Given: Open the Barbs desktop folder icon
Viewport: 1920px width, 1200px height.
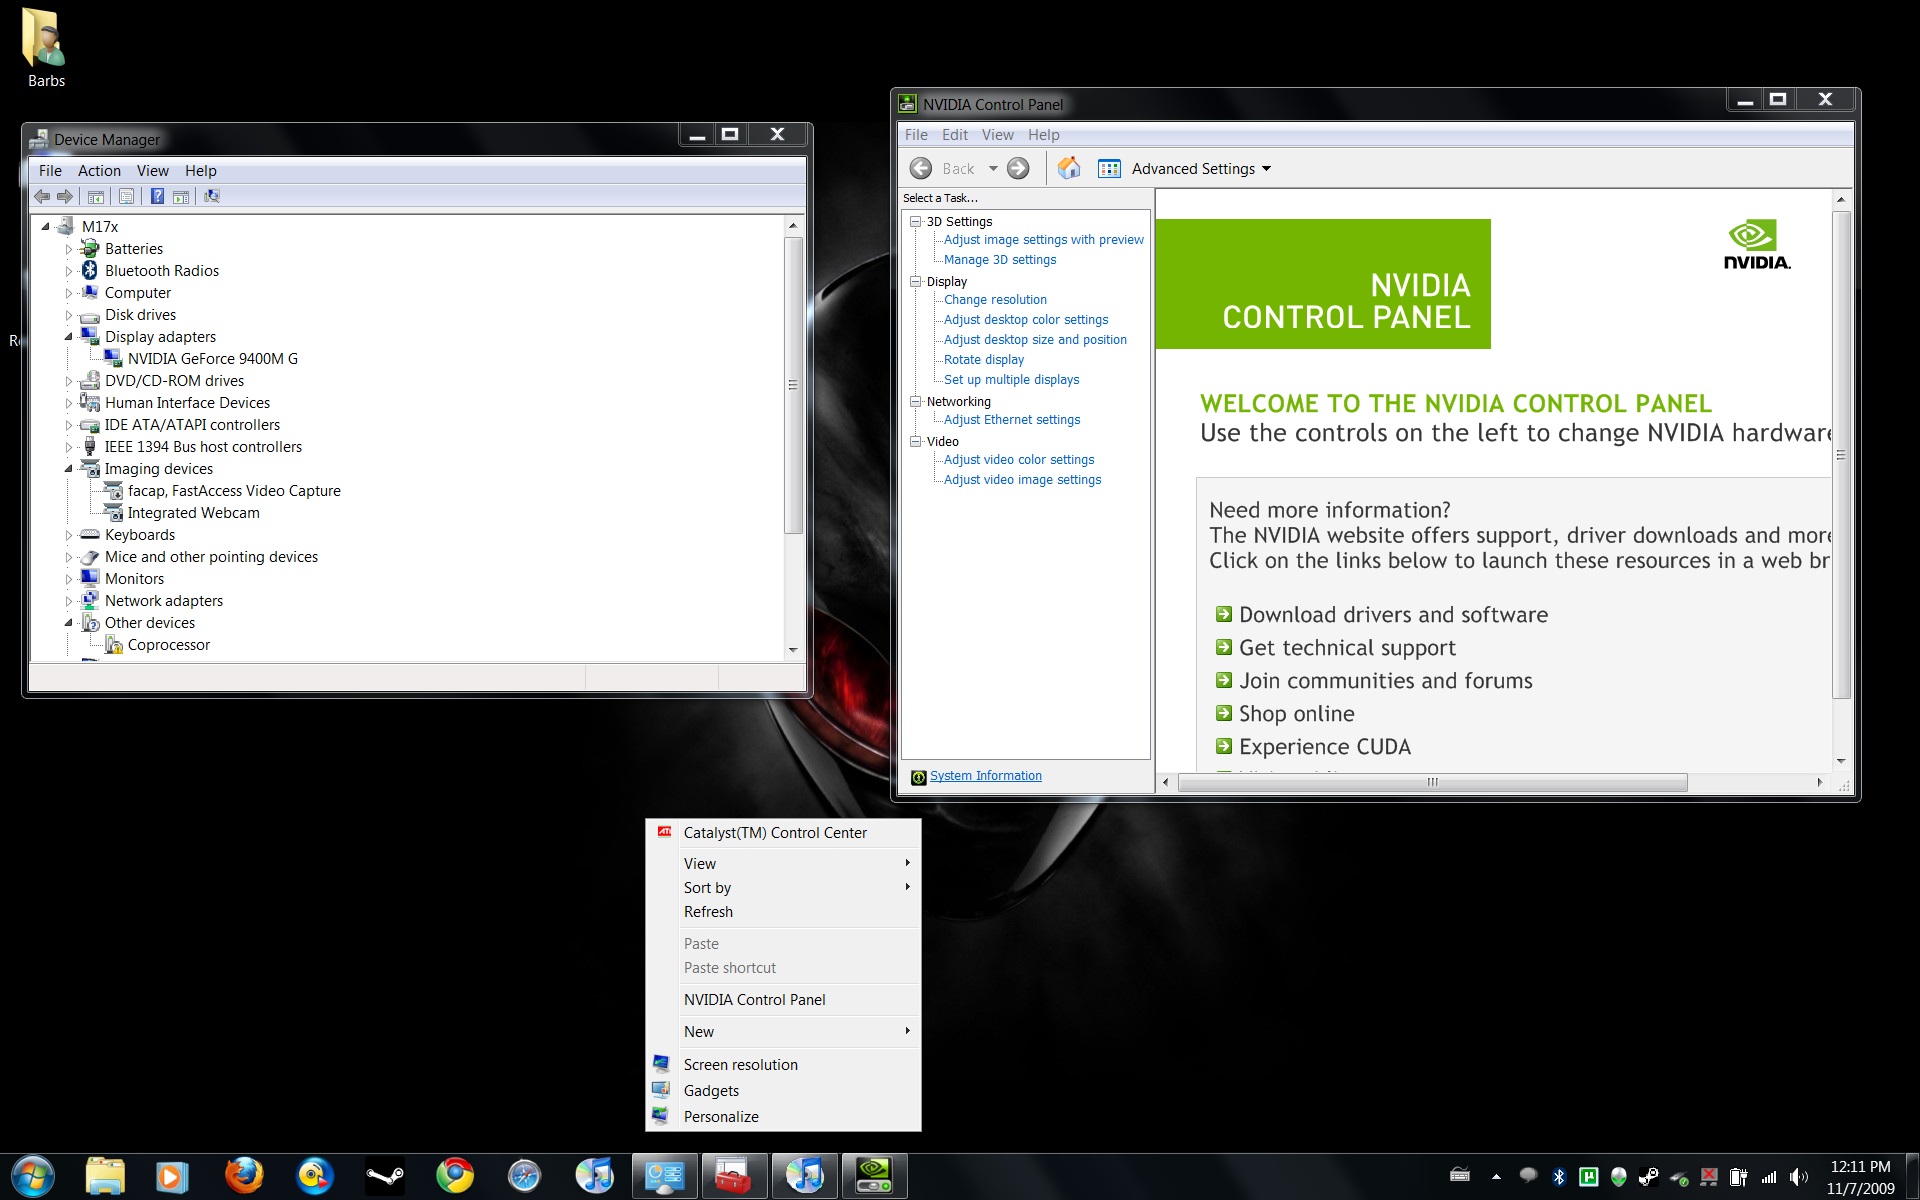Looking at the screenshot, I should point(45,47).
